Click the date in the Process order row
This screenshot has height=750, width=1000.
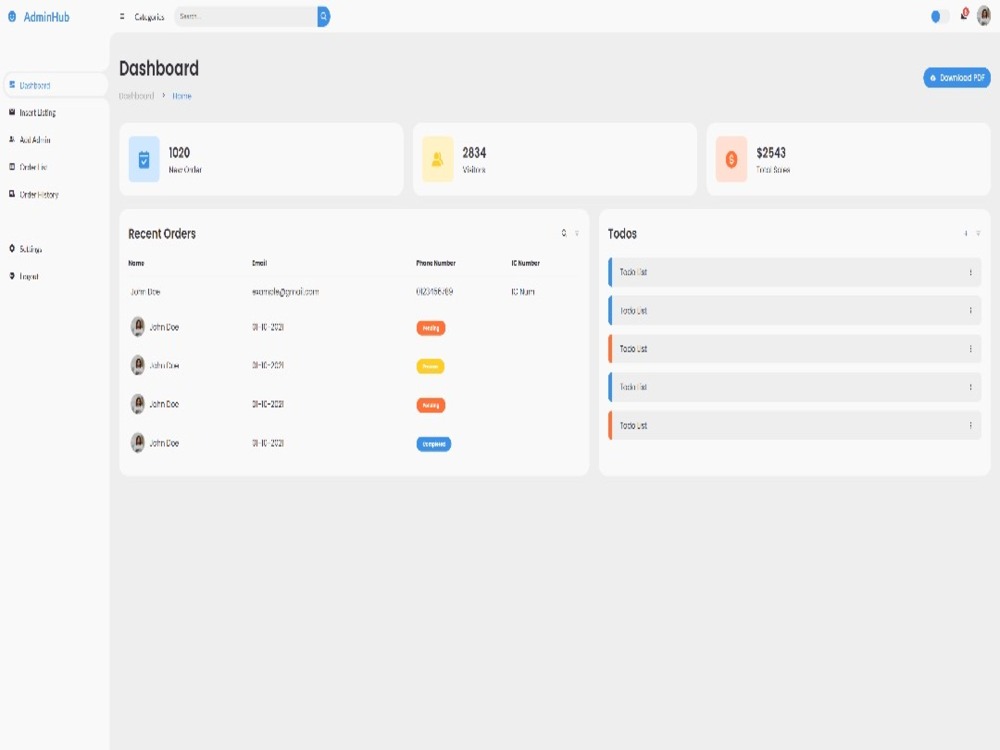268,365
